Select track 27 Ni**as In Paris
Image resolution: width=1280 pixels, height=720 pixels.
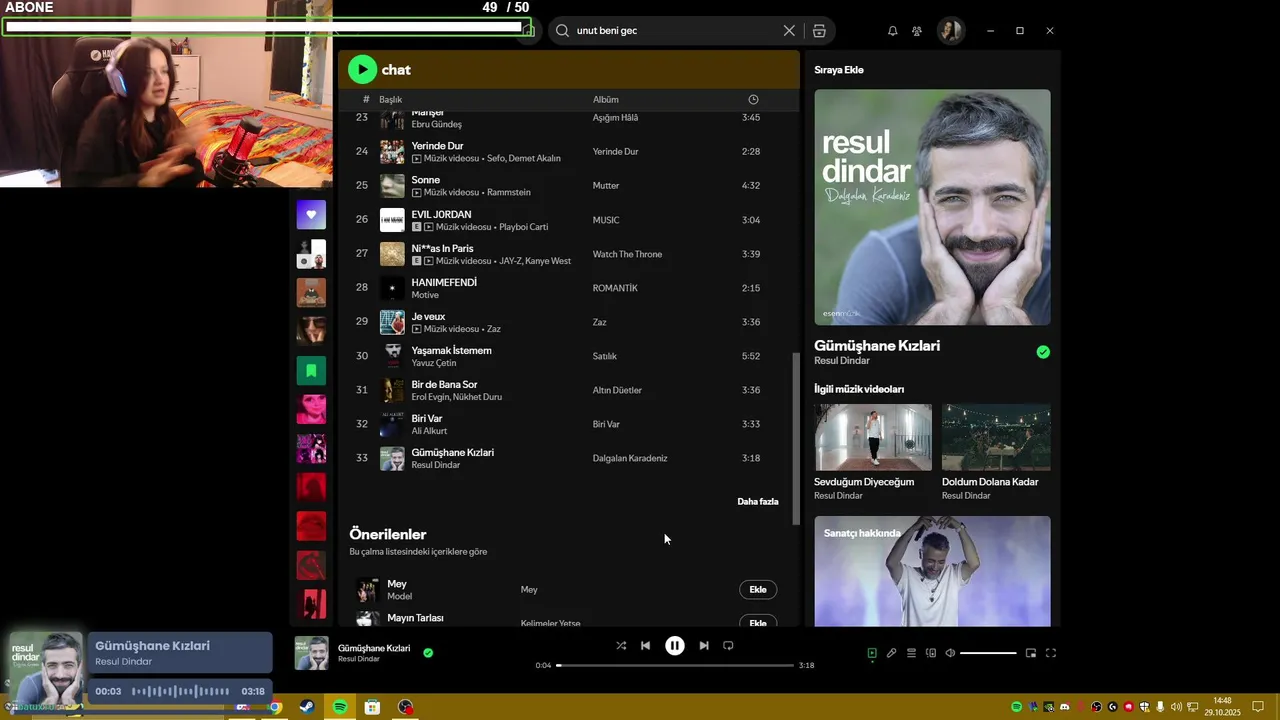click(x=570, y=254)
